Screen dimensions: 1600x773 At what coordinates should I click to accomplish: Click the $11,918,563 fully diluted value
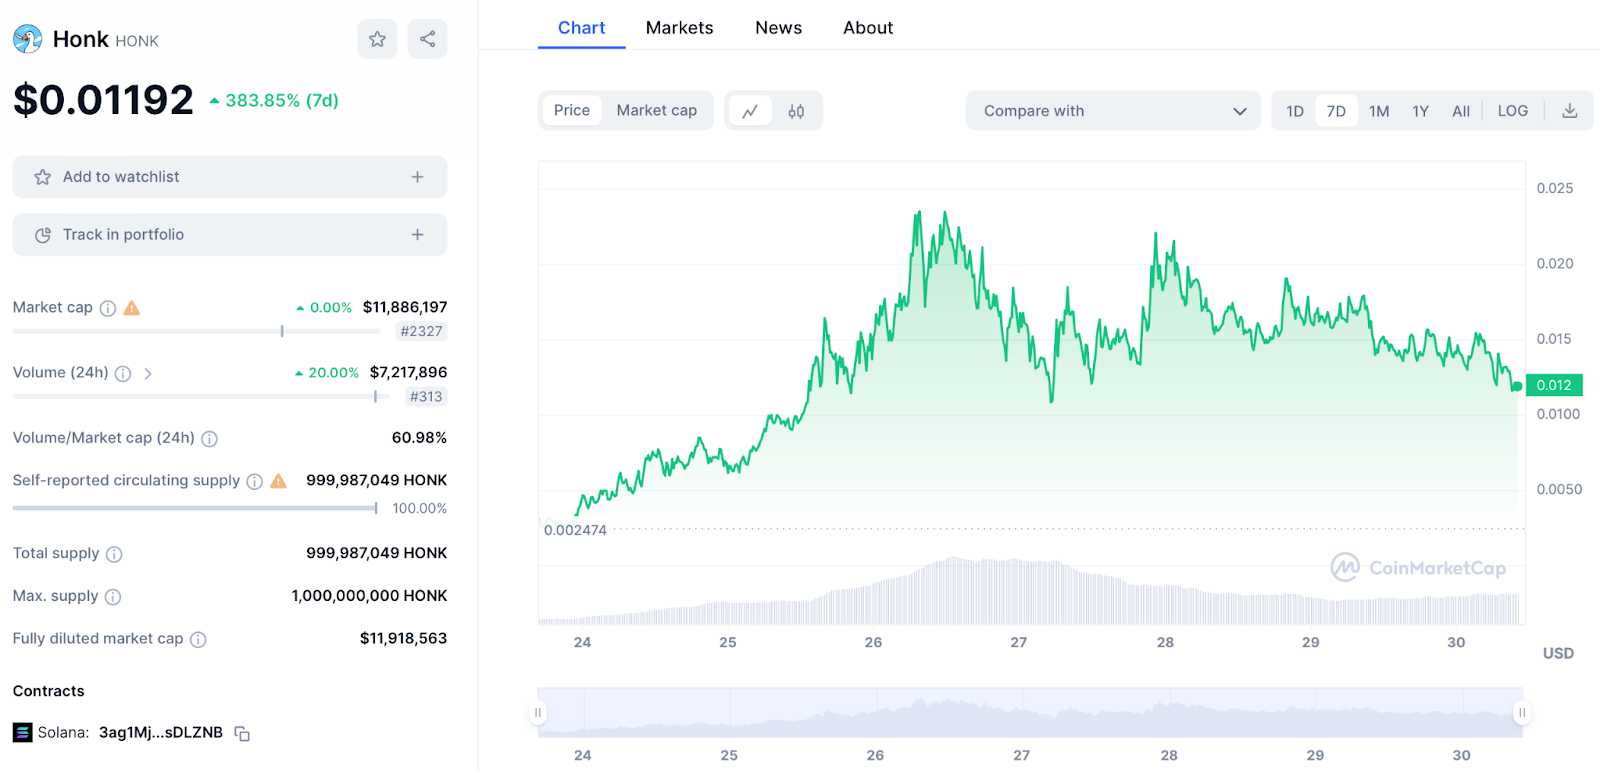click(403, 638)
